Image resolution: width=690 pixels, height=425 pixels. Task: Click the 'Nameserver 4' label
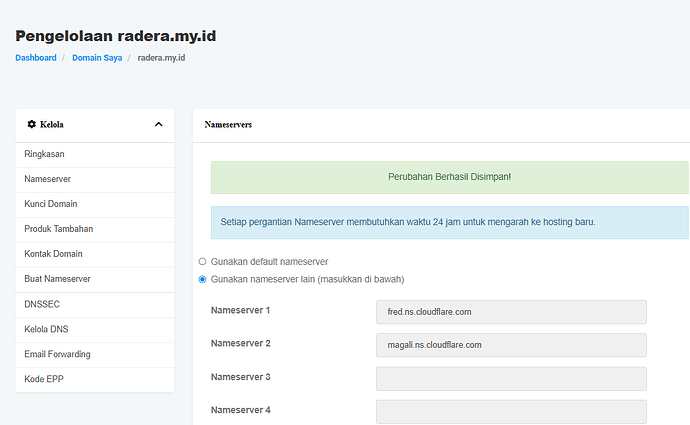click(x=240, y=410)
